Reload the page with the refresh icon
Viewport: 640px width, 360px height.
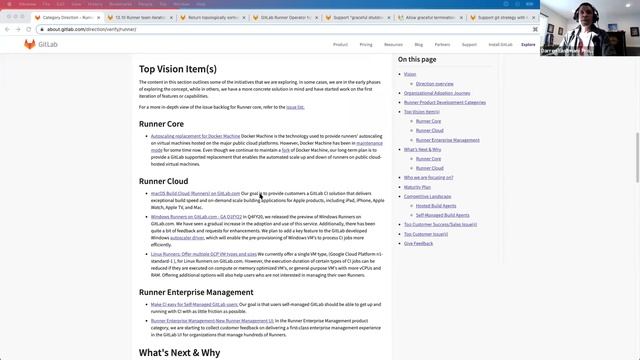[x=29, y=29]
